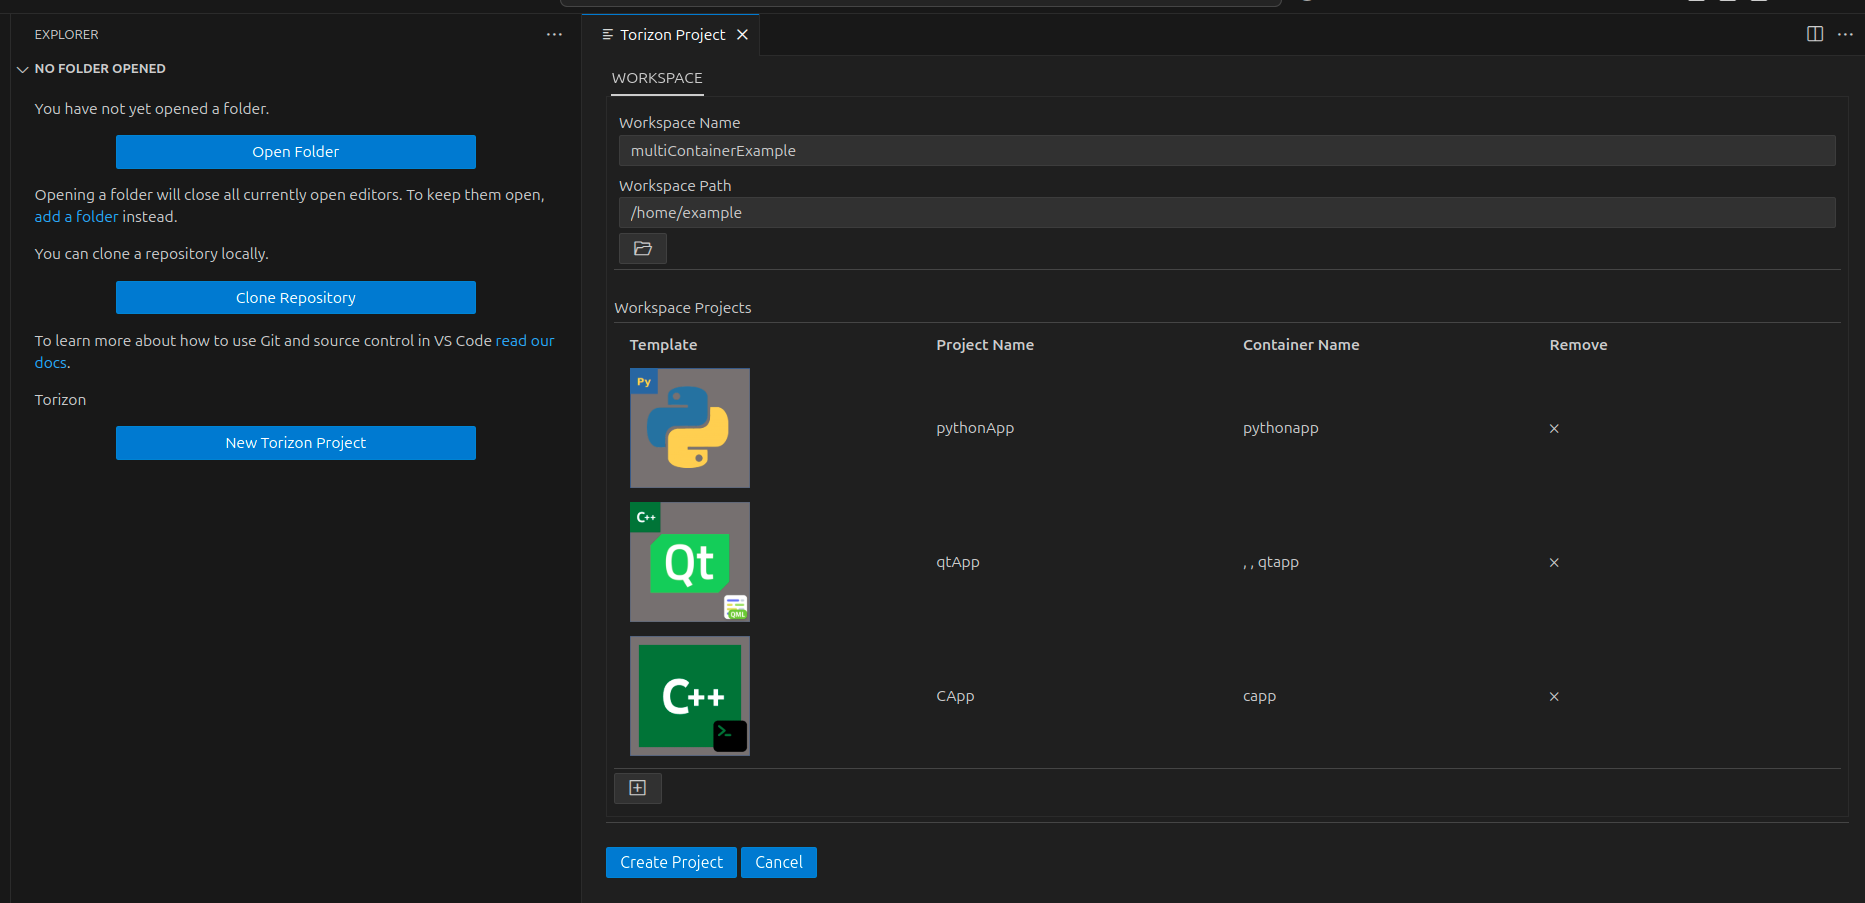Follow the 'add a folder' link
This screenshot has height=903, width=1865.
76,217
